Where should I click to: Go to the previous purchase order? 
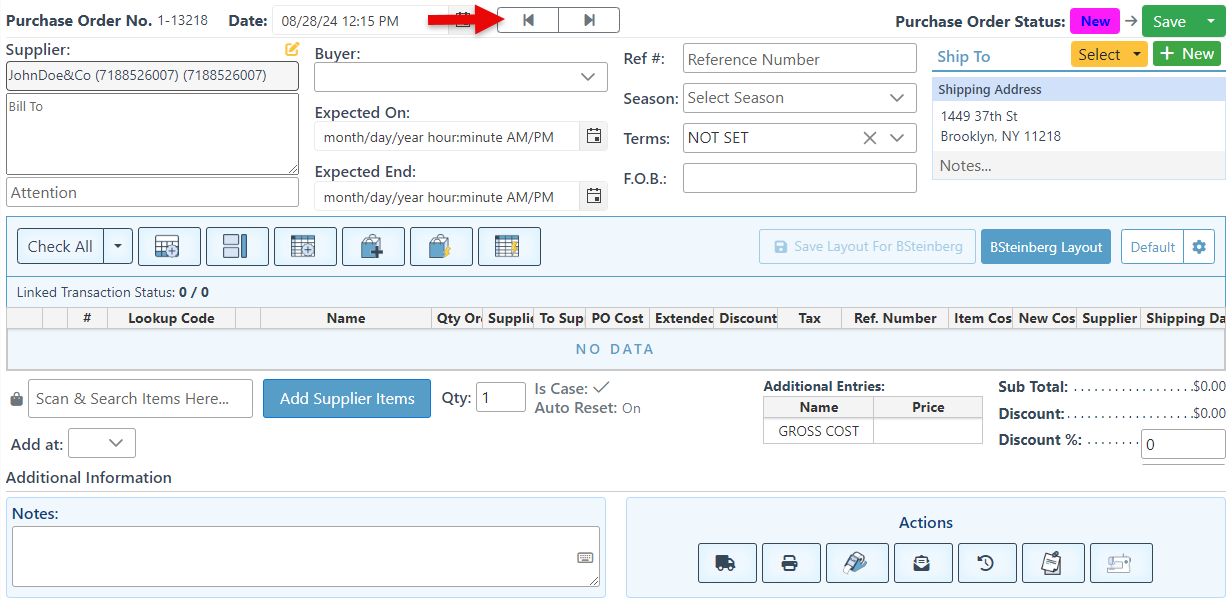(528, 20)
